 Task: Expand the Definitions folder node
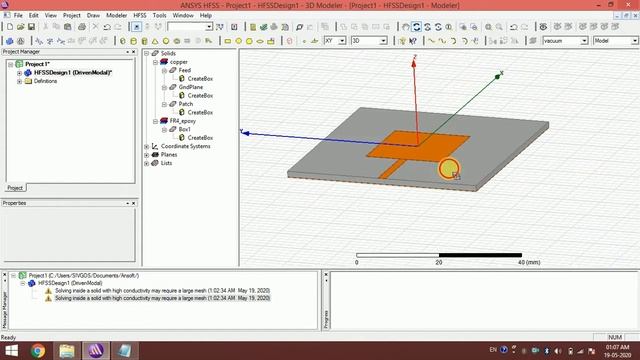coord(19,81)
